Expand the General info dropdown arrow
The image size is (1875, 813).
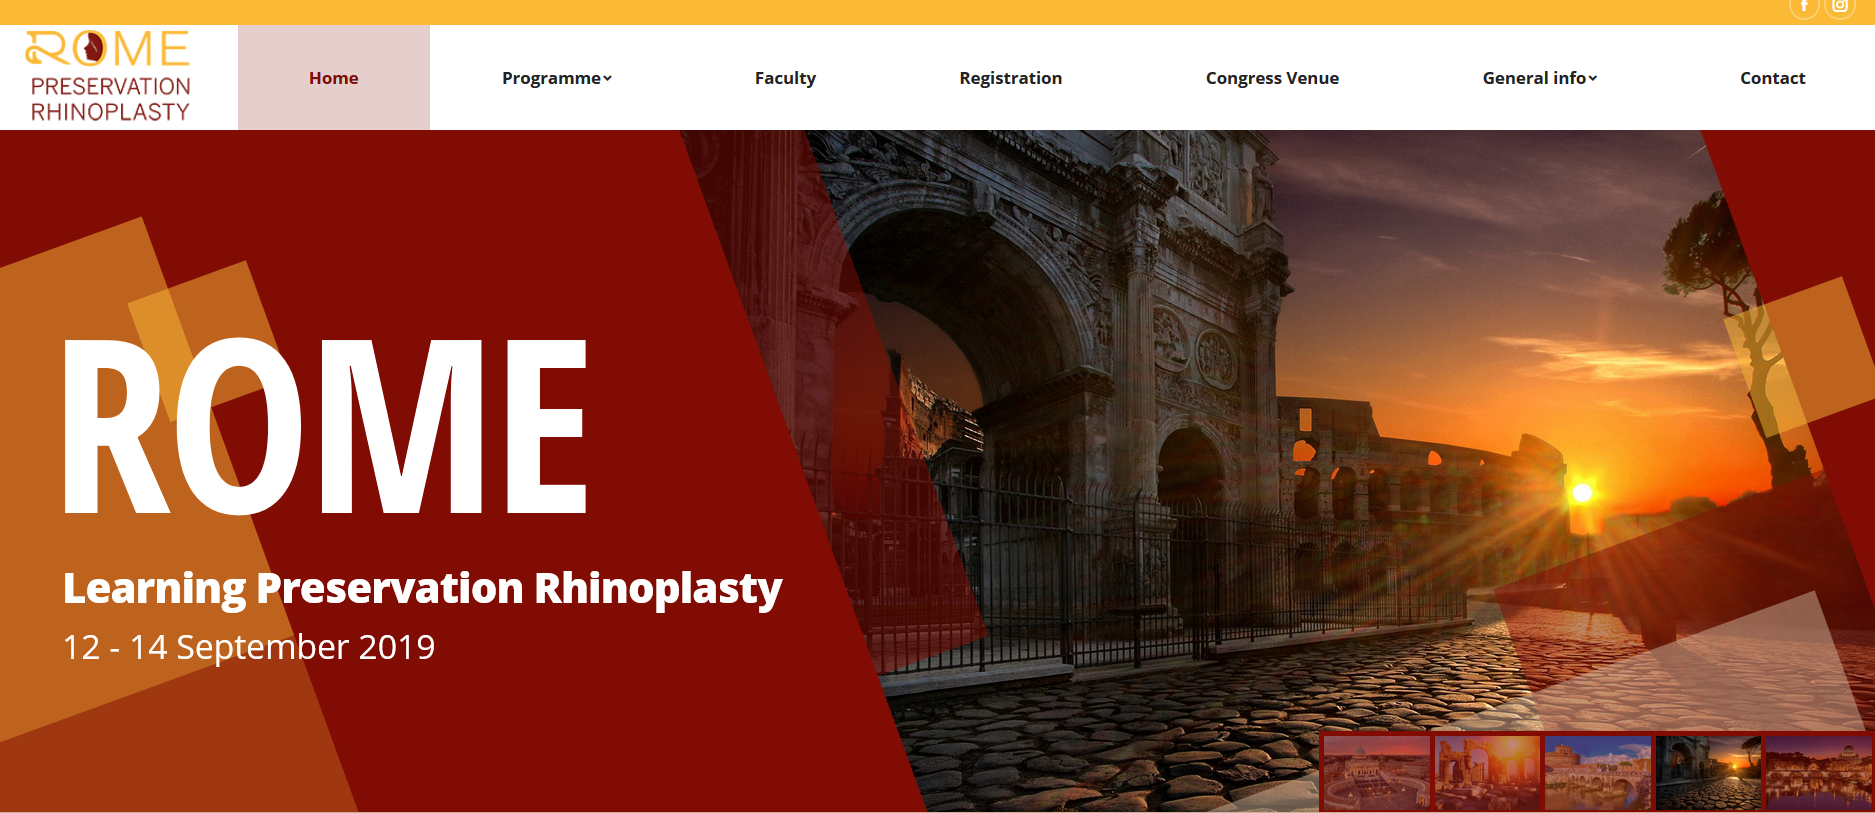(x=1593, y=78)
